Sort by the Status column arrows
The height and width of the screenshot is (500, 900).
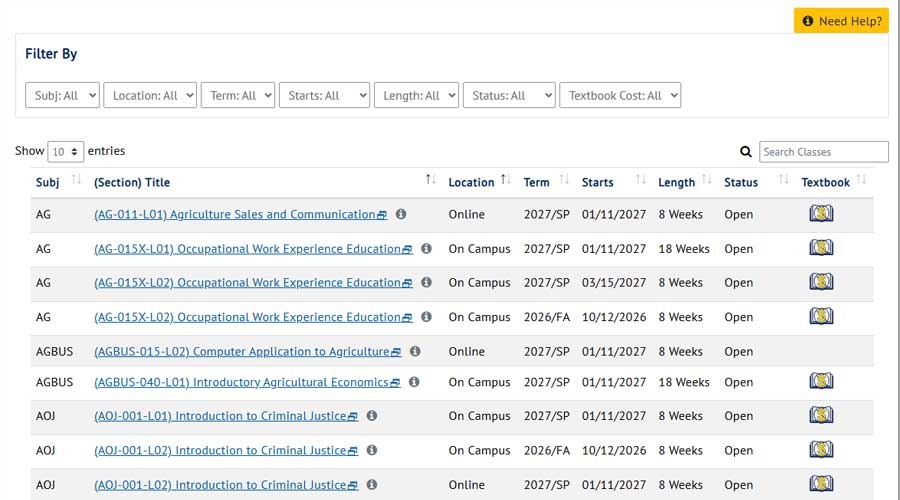783,180
